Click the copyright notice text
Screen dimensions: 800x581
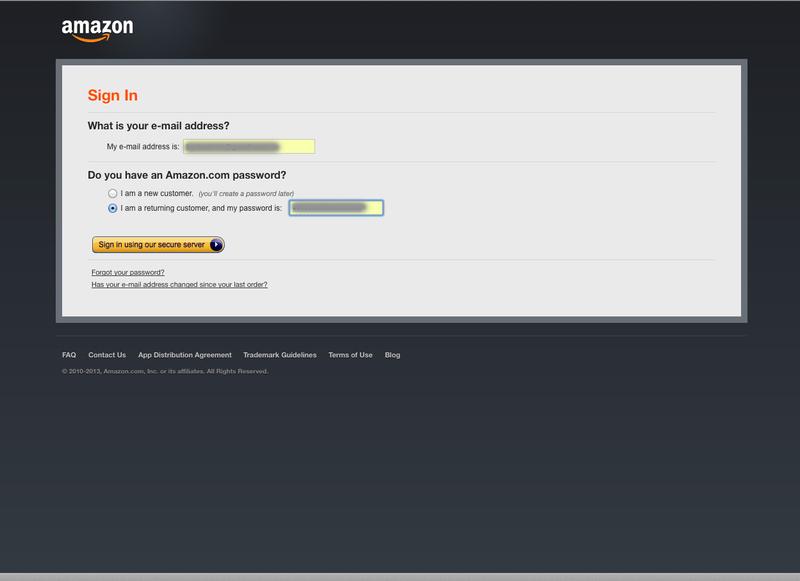165,371
